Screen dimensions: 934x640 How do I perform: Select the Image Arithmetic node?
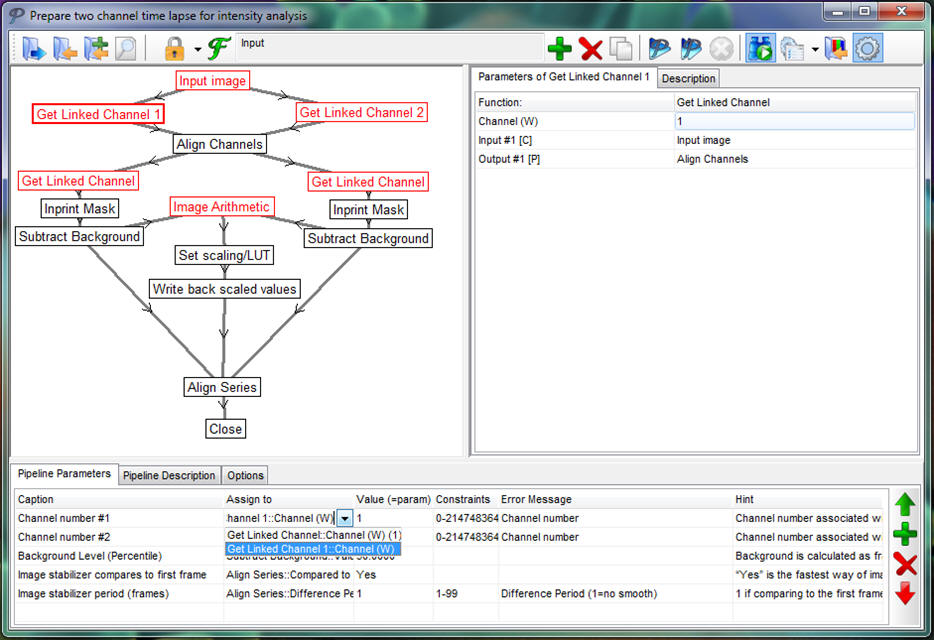pyautogui.click(x=222, y=207)
